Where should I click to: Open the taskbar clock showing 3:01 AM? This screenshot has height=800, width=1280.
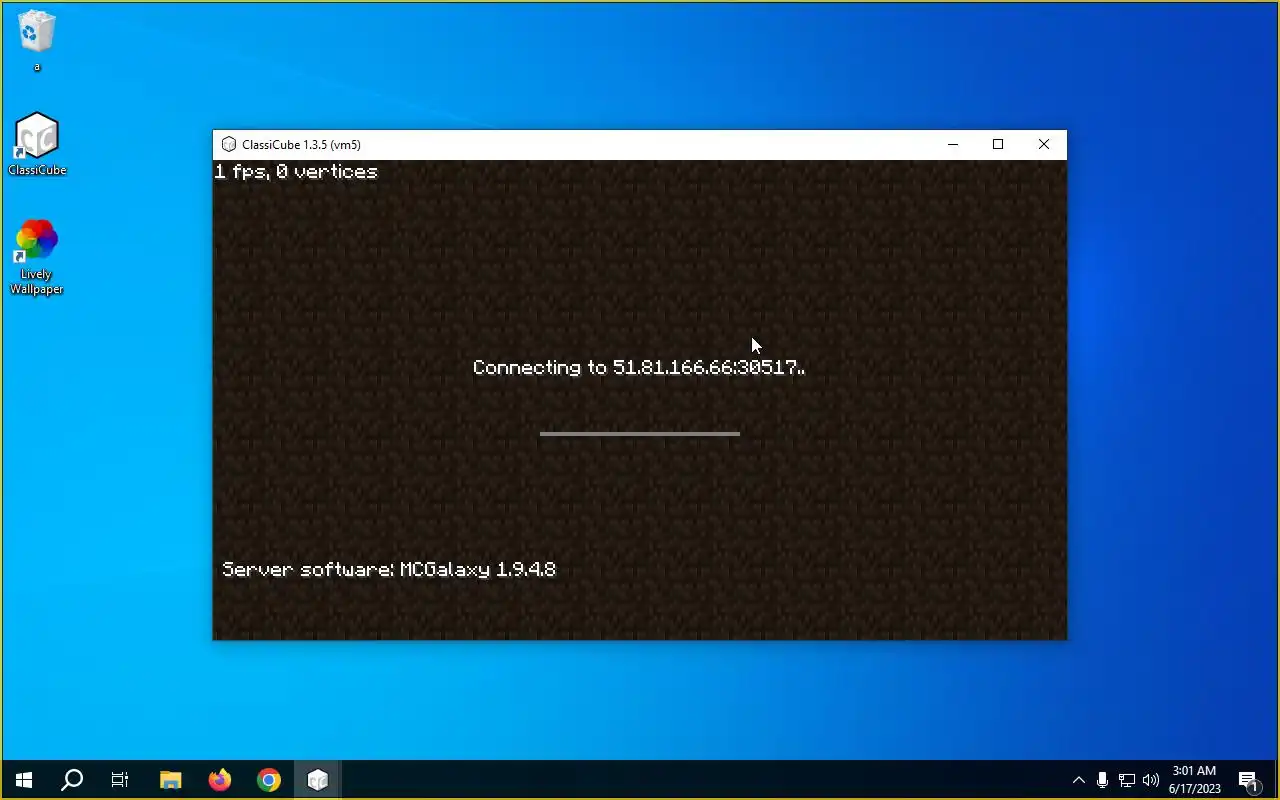tap(1194, 780)
